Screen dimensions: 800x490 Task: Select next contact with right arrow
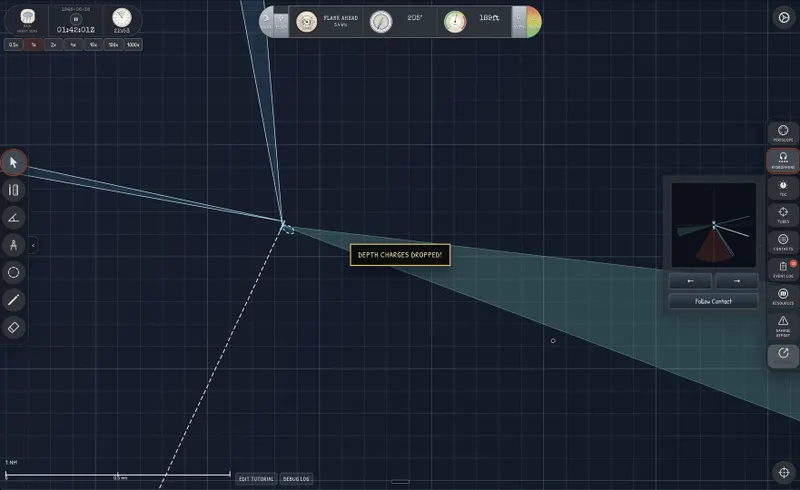coord(737,281)
